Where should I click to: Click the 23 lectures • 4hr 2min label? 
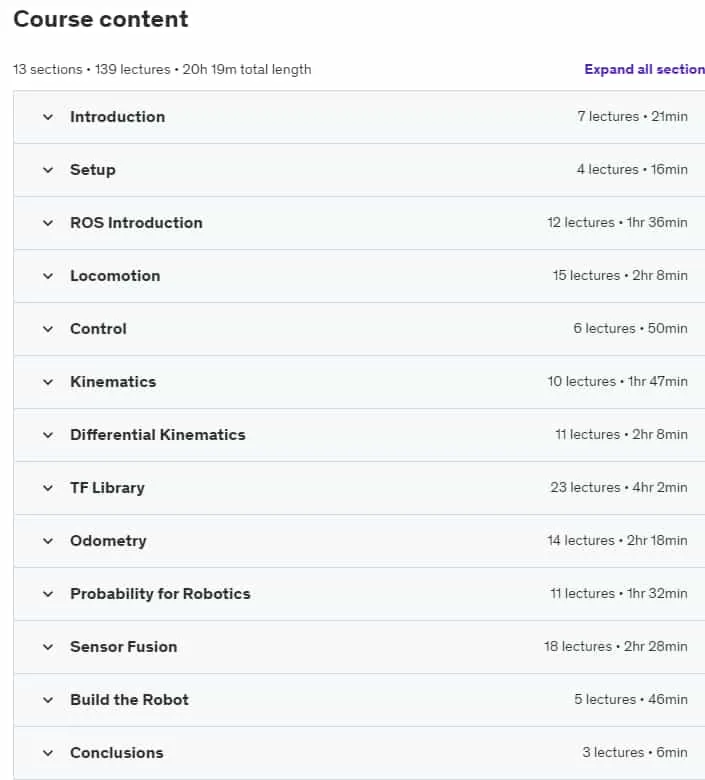click(619, 488)
